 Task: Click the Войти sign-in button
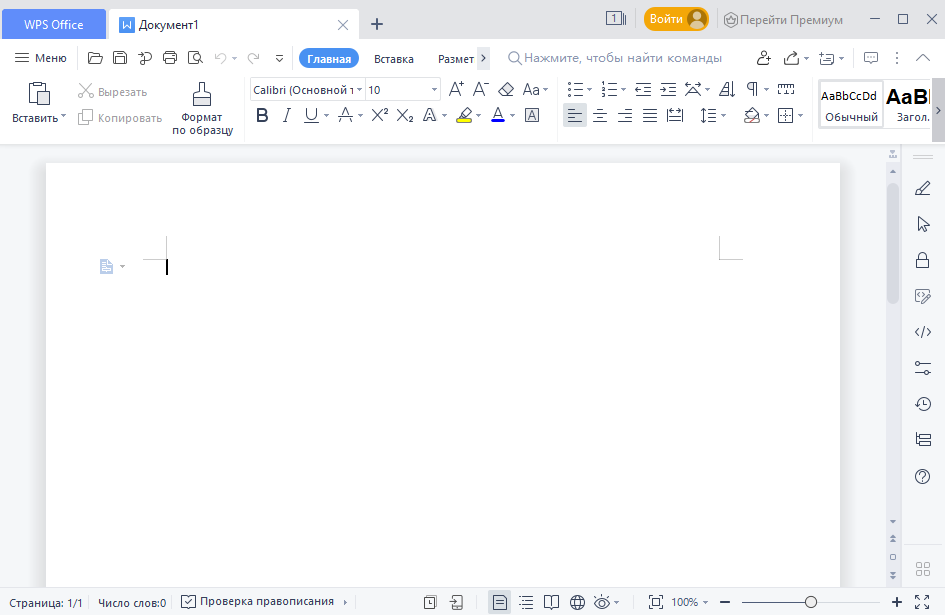click(676, 20)
